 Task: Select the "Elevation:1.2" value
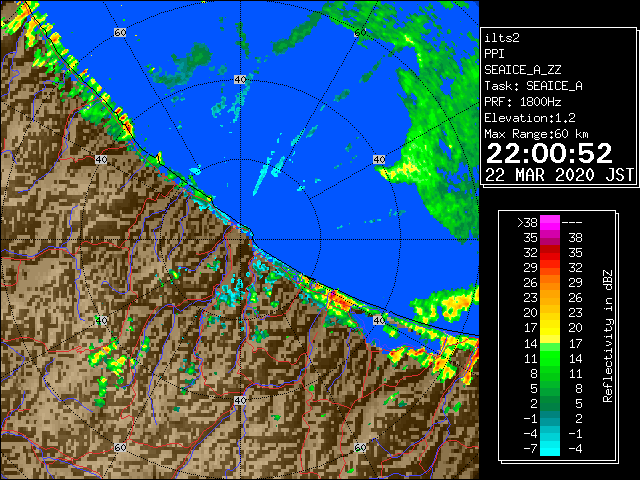pos(530,118)
